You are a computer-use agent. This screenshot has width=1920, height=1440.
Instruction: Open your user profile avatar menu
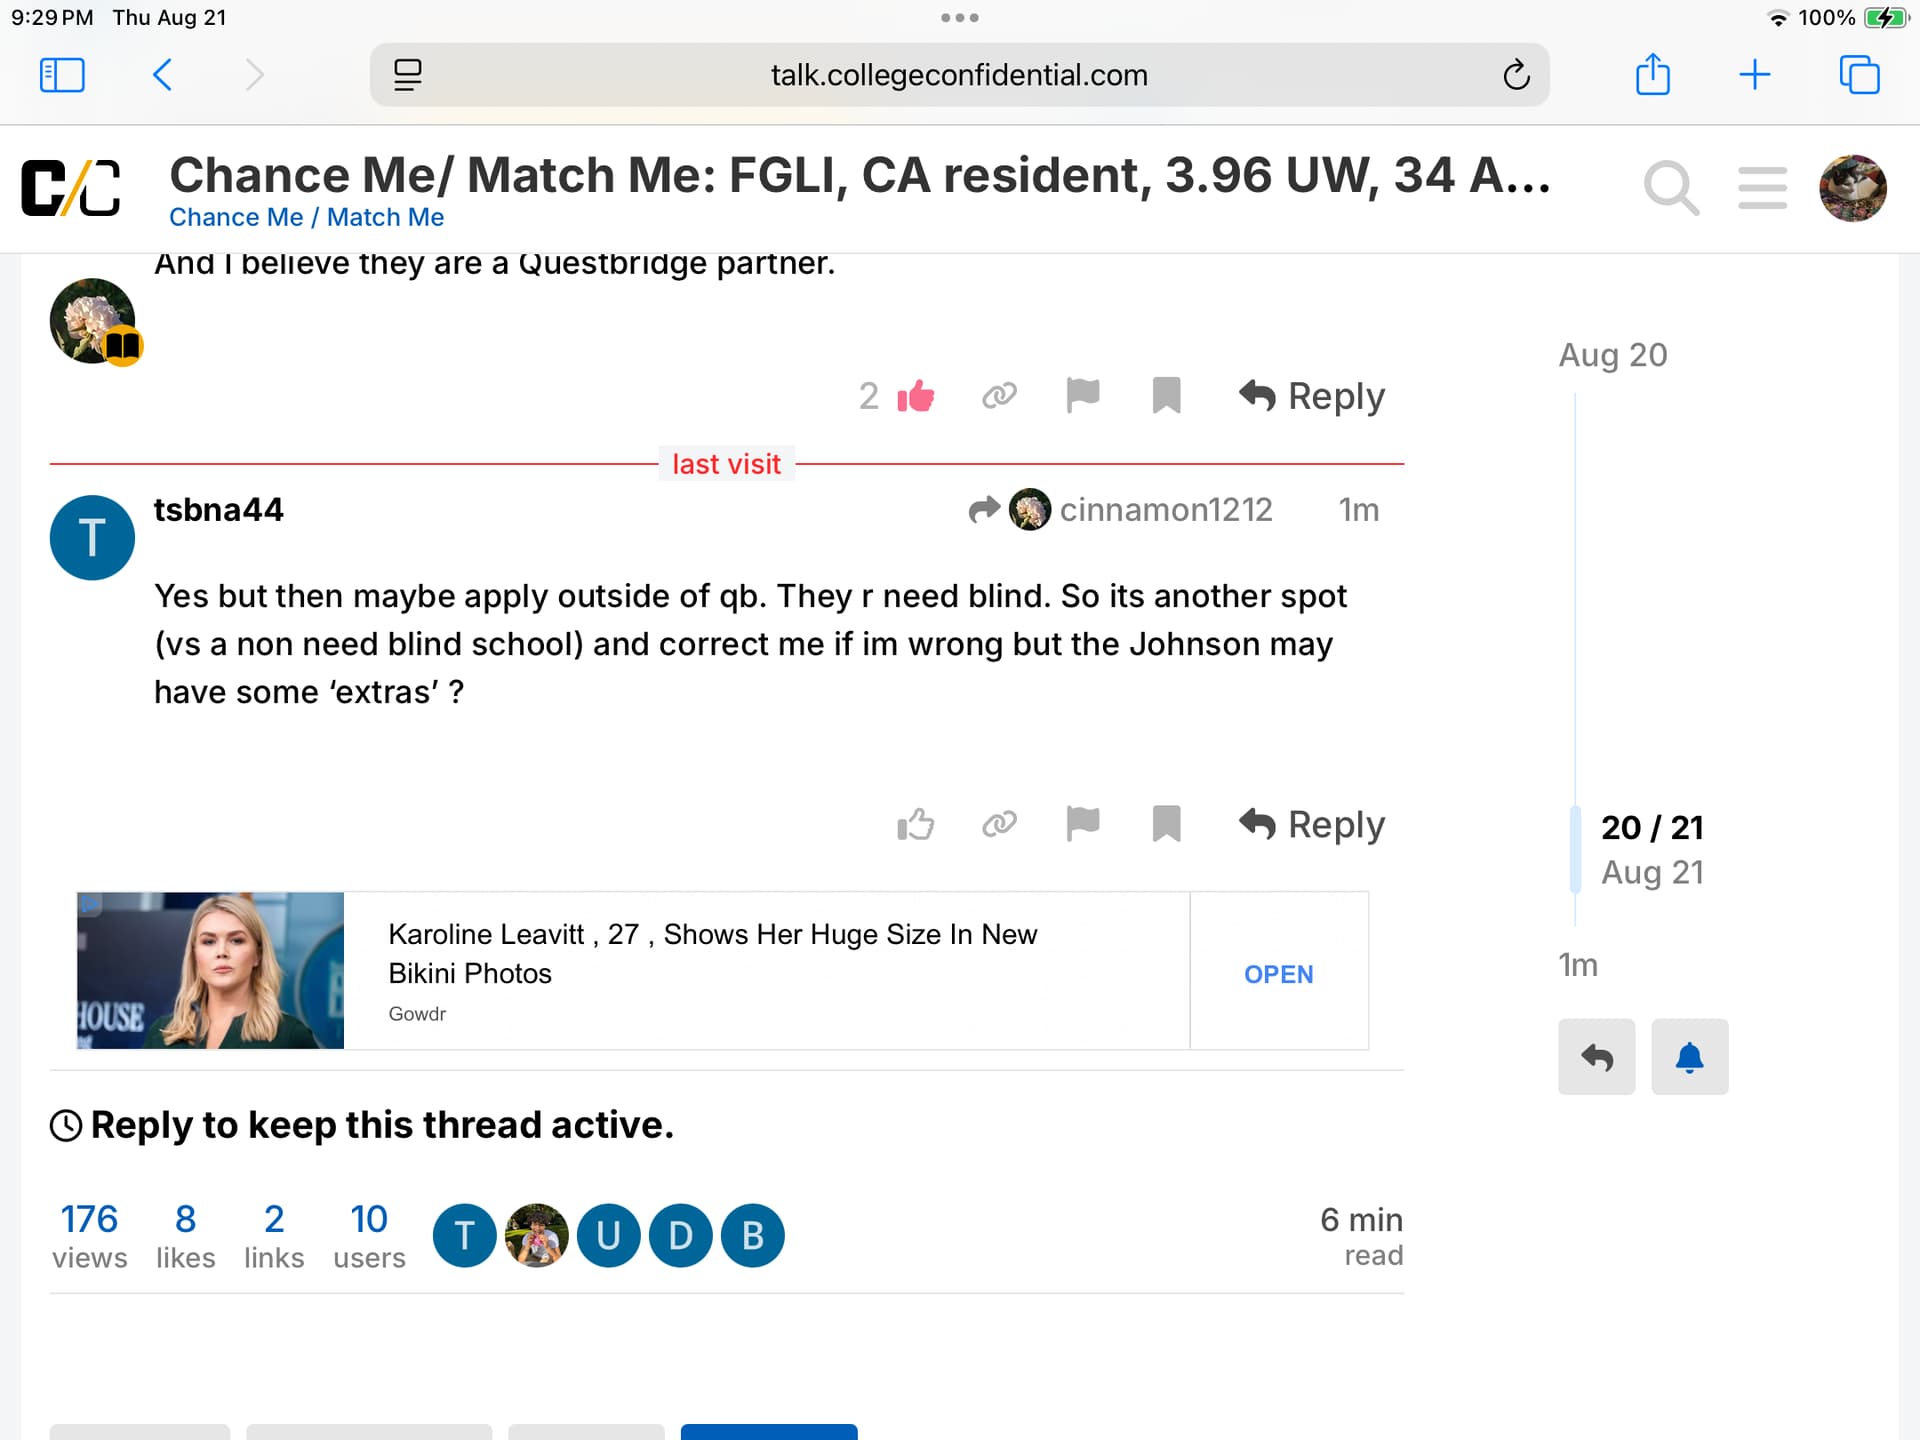click(x=1852, y=188)
